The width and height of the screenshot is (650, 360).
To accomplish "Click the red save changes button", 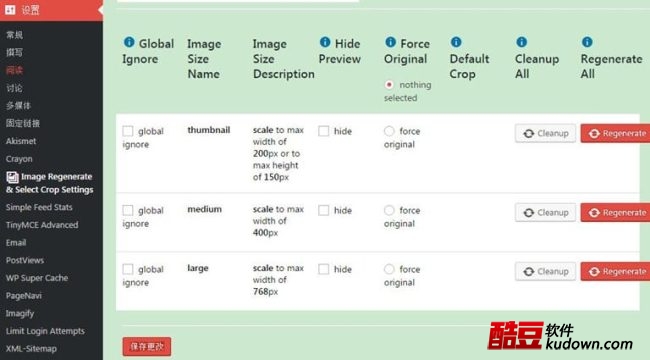I will click(x=147, y=346).
